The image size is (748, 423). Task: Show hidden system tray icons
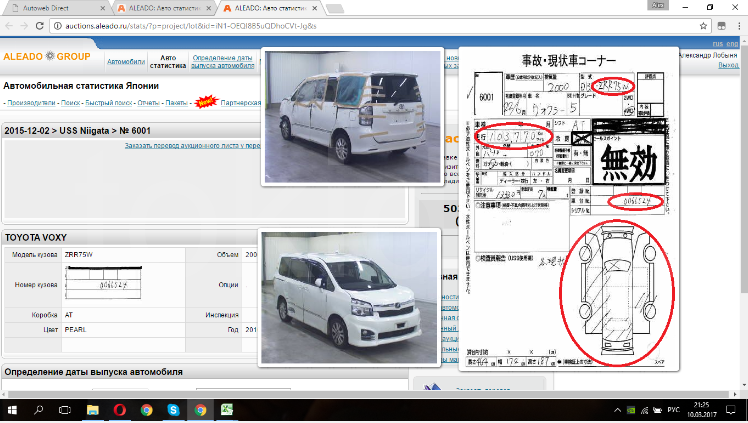pos(617,410)
